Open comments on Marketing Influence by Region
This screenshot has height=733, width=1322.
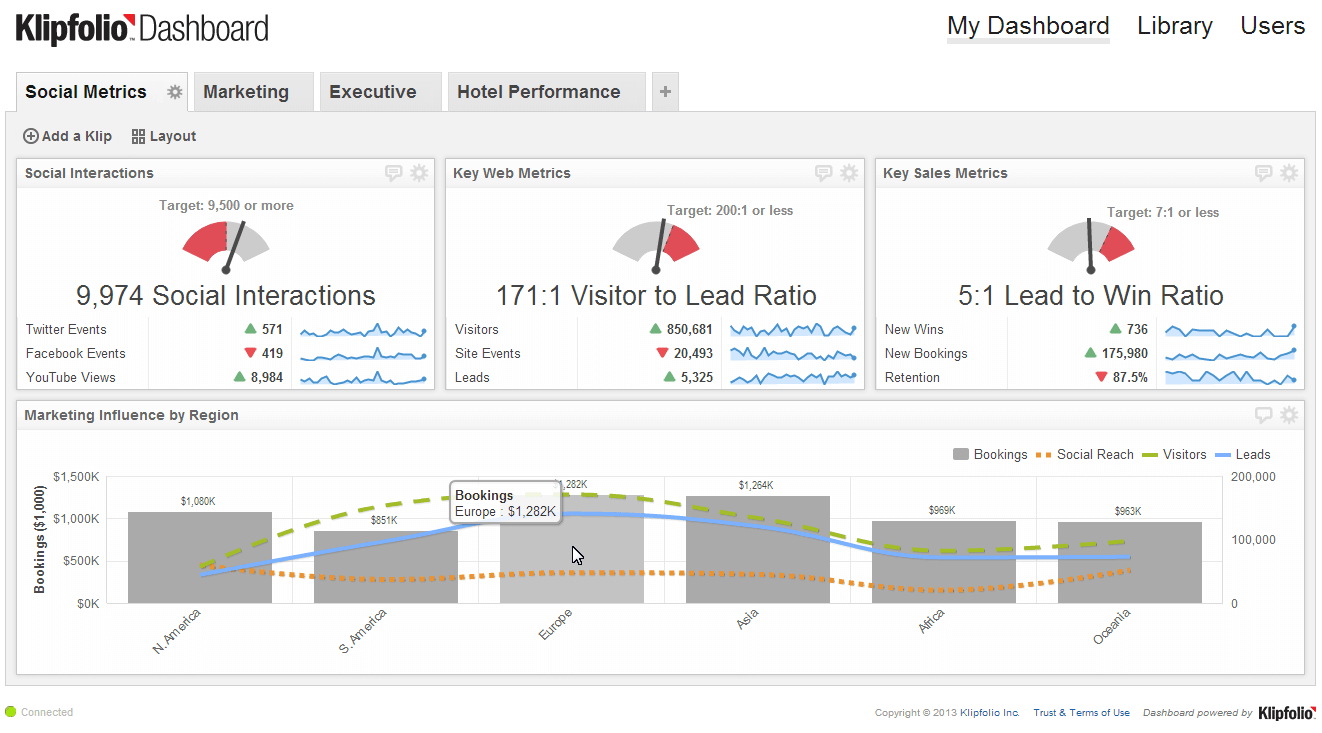pyautogui.click(x=1263, y=414)
